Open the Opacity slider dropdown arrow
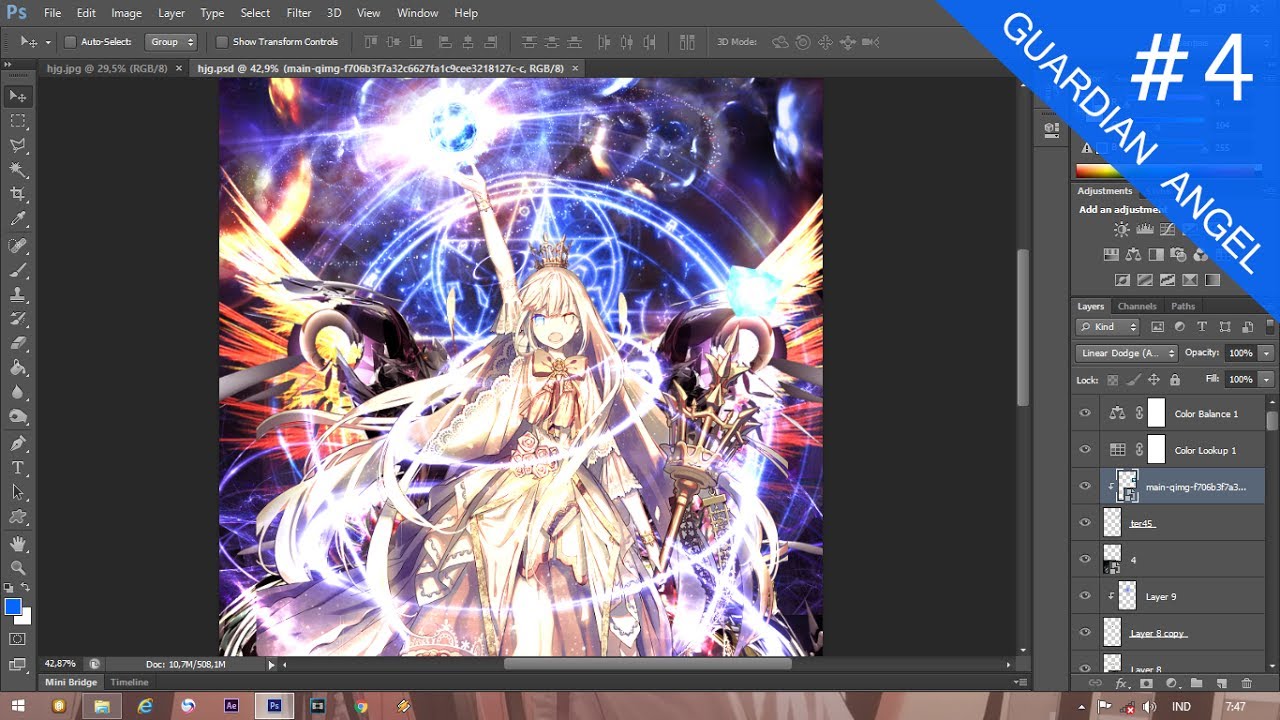 point(1267,353)
